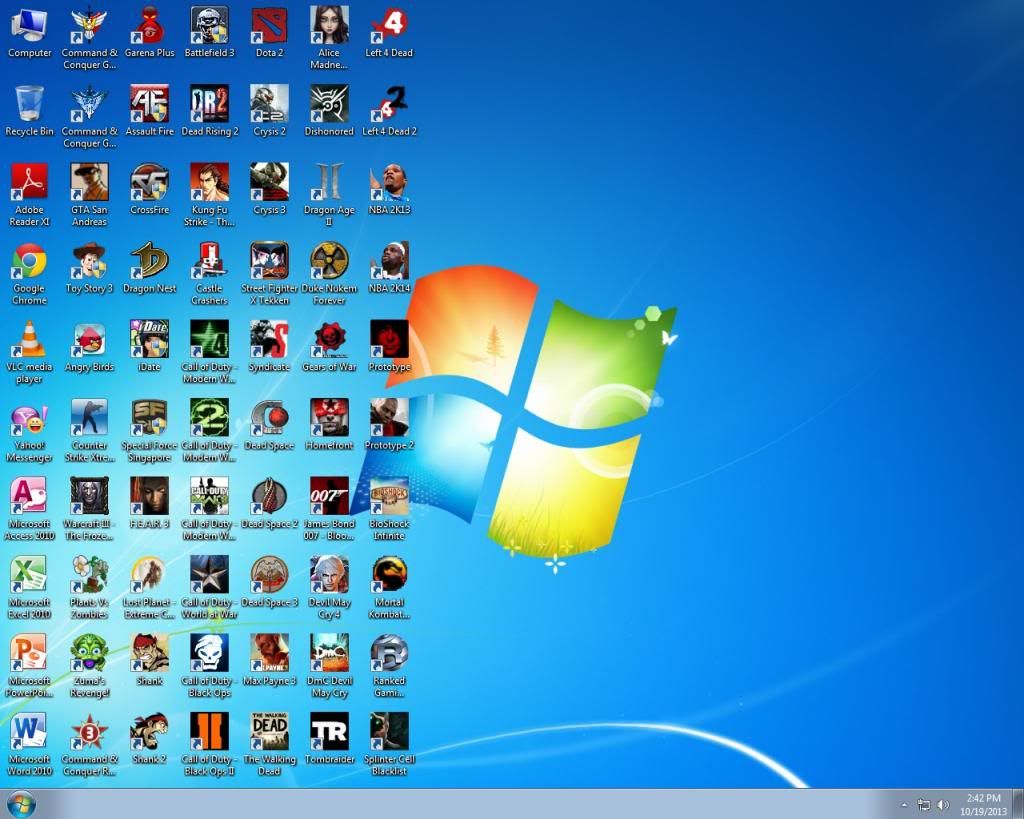Select the Toy Story 3 shortcut
The height and width of the screenshot is (819, 1024).
coord(89,267)
